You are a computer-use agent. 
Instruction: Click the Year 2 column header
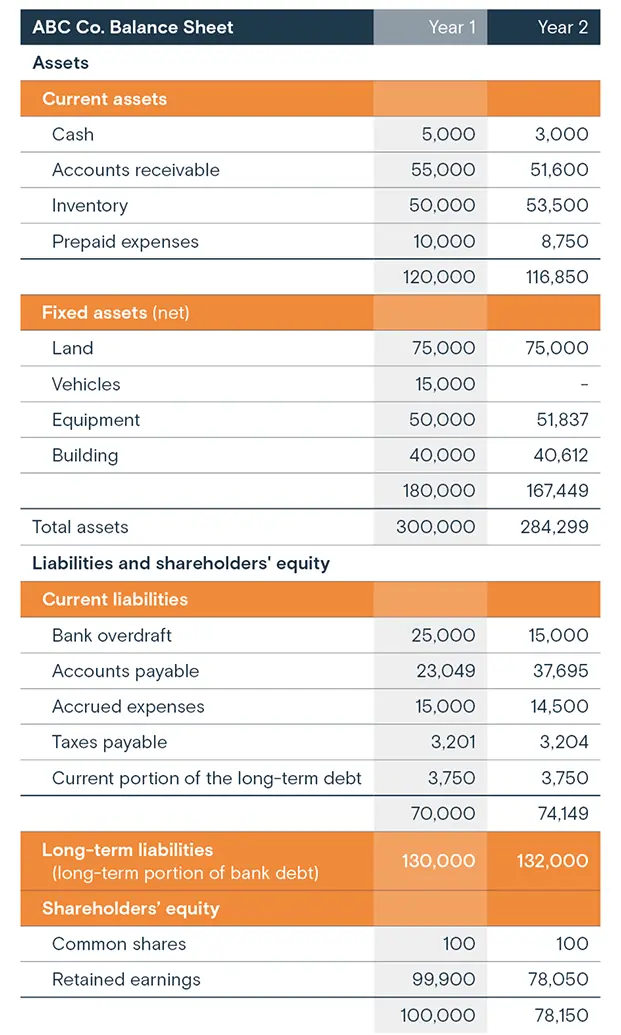click(562, 27)
